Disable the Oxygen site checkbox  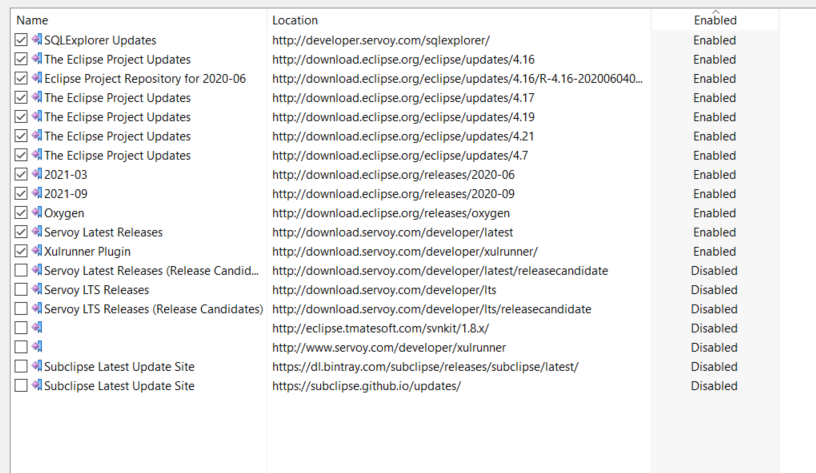21,213
